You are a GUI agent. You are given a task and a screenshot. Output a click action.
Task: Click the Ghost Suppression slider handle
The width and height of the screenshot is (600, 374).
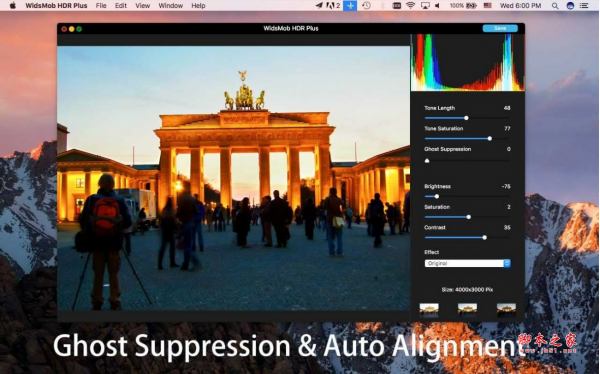[427, 161]
